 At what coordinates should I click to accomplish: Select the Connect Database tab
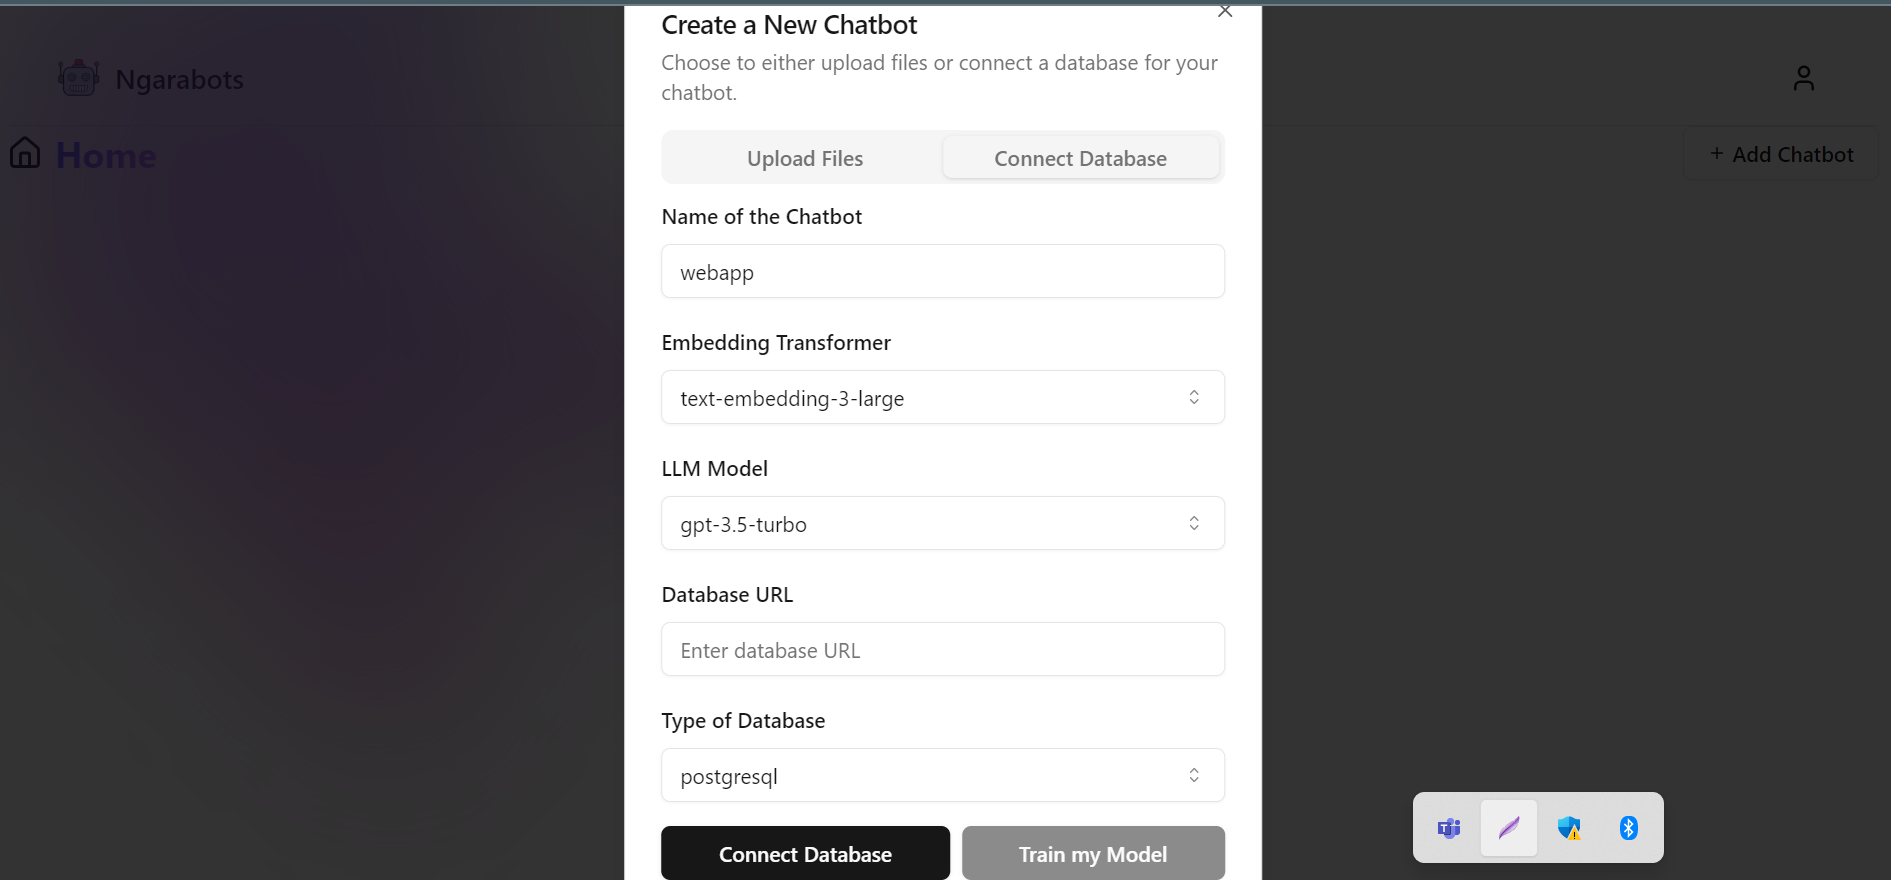1080,159
